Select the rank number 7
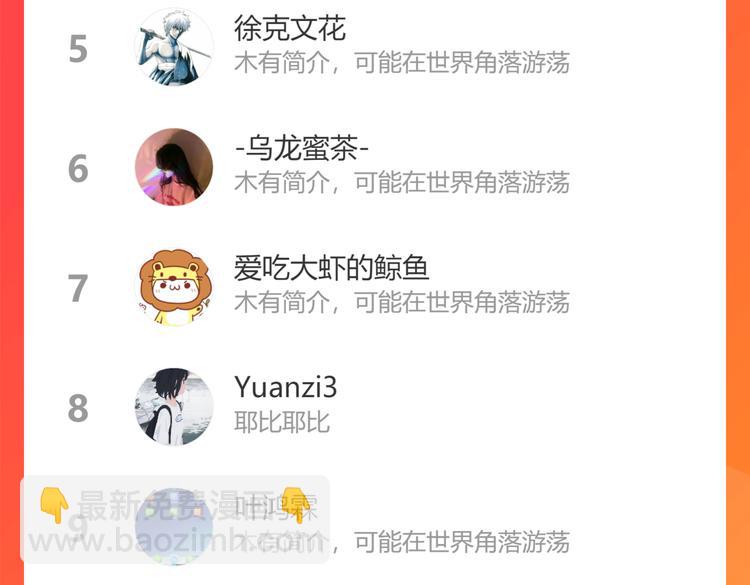 78,288
